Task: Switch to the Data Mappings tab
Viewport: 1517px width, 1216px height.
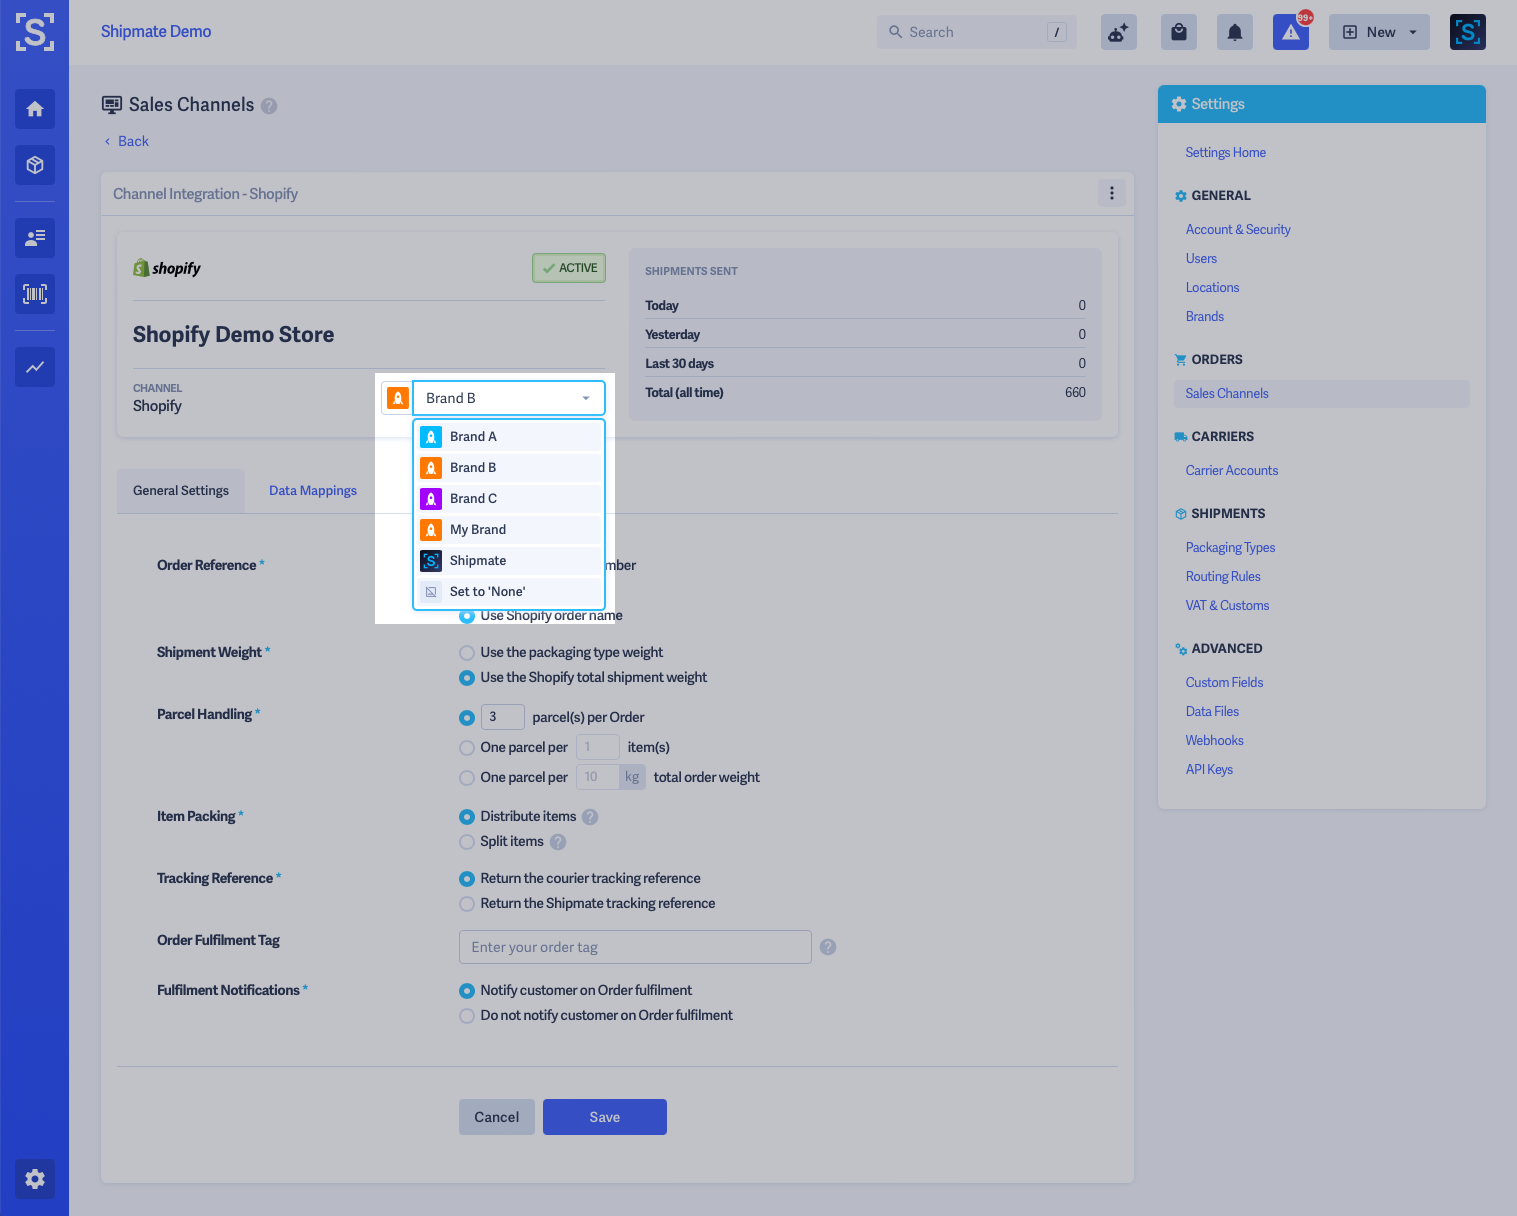Action: point(312,490)
